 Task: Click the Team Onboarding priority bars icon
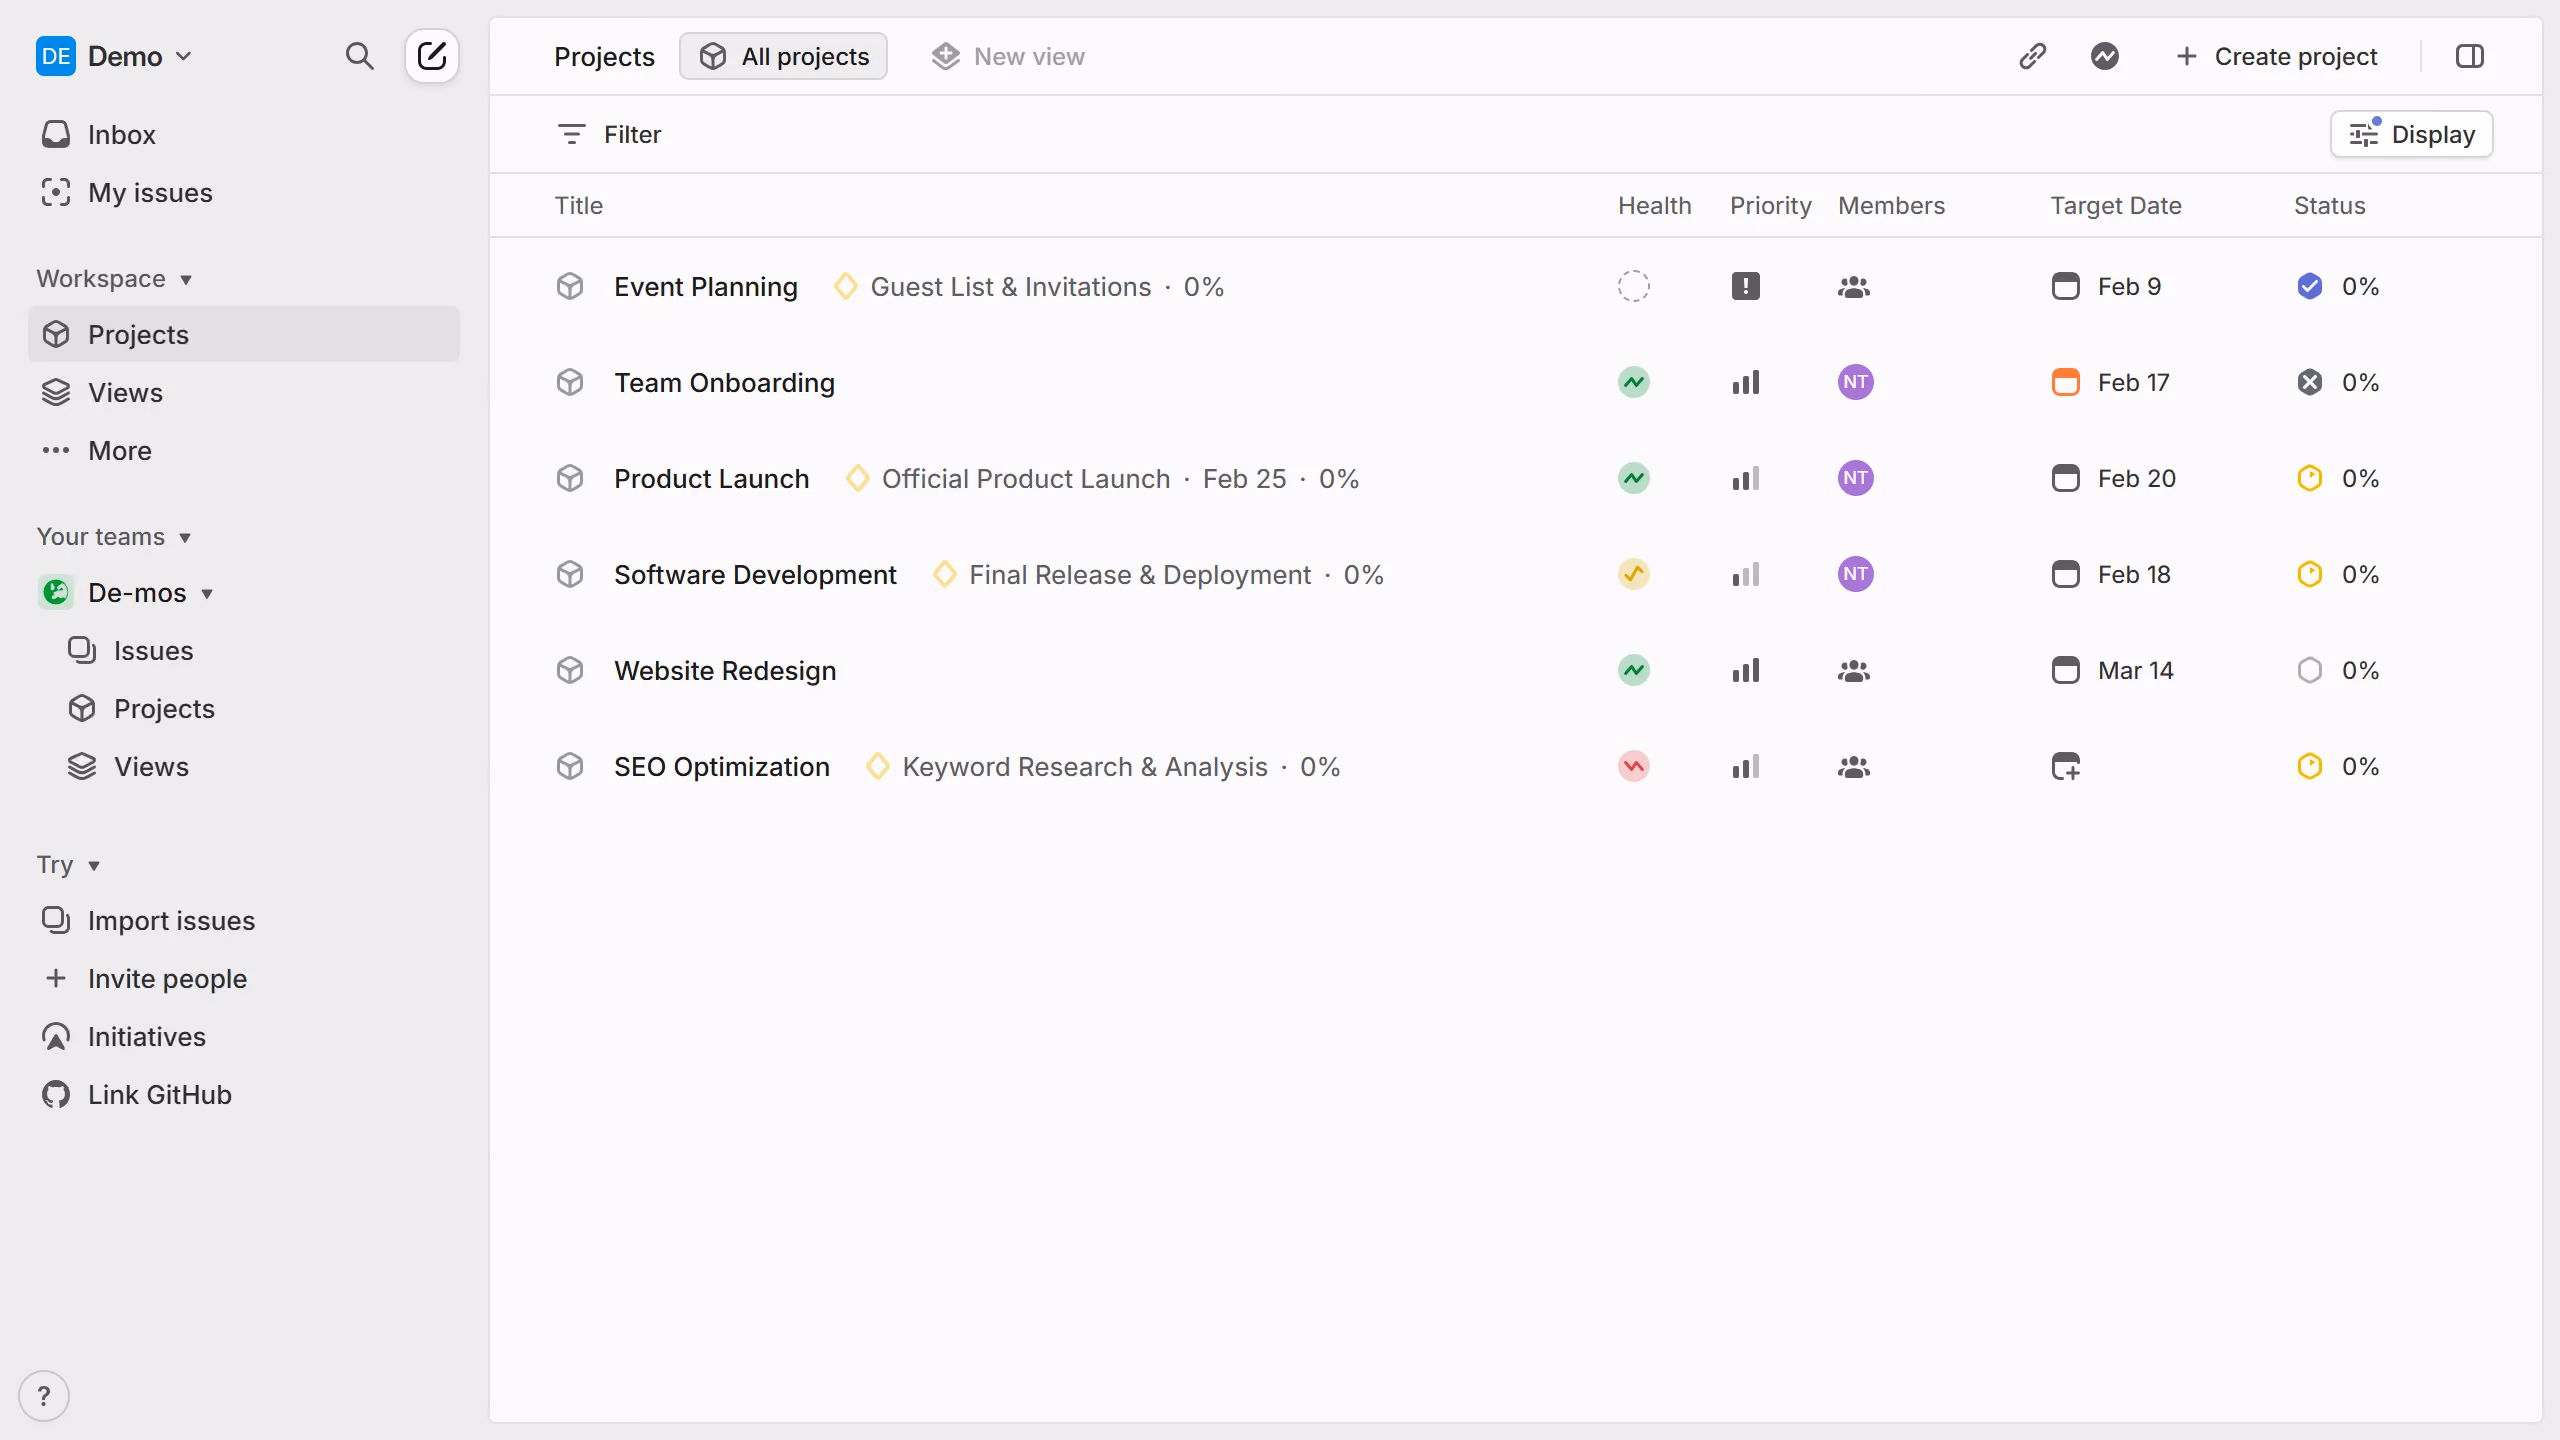pyautogui.click(x=1746, y=382)
